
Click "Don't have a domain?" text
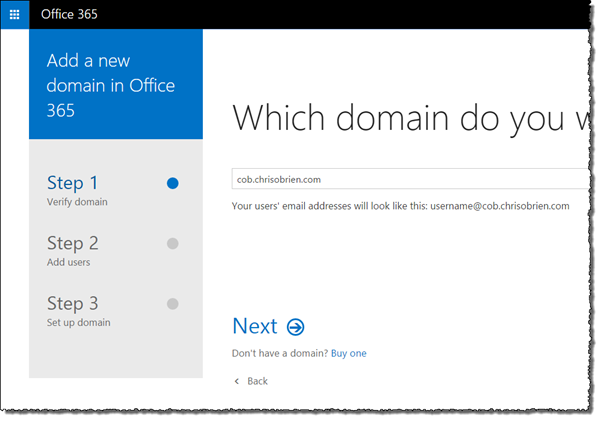click(x=280, y=353)
